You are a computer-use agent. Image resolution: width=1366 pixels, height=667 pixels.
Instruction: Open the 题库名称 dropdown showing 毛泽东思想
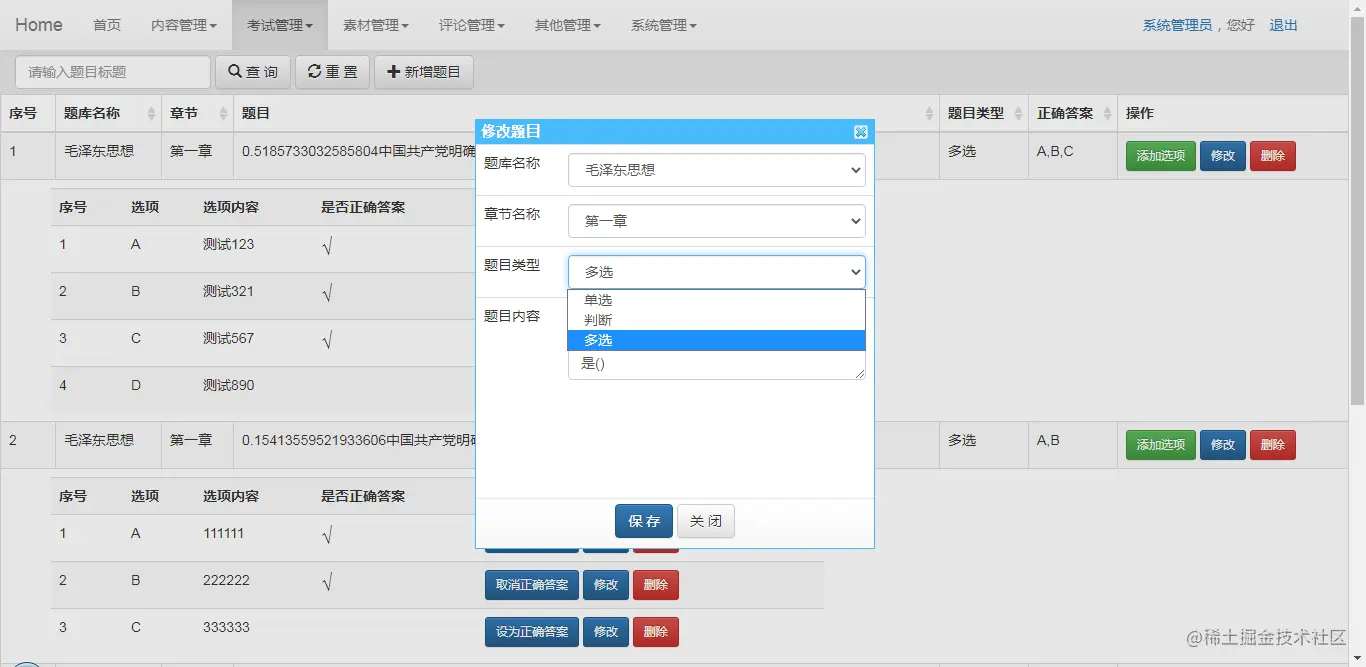717,170
